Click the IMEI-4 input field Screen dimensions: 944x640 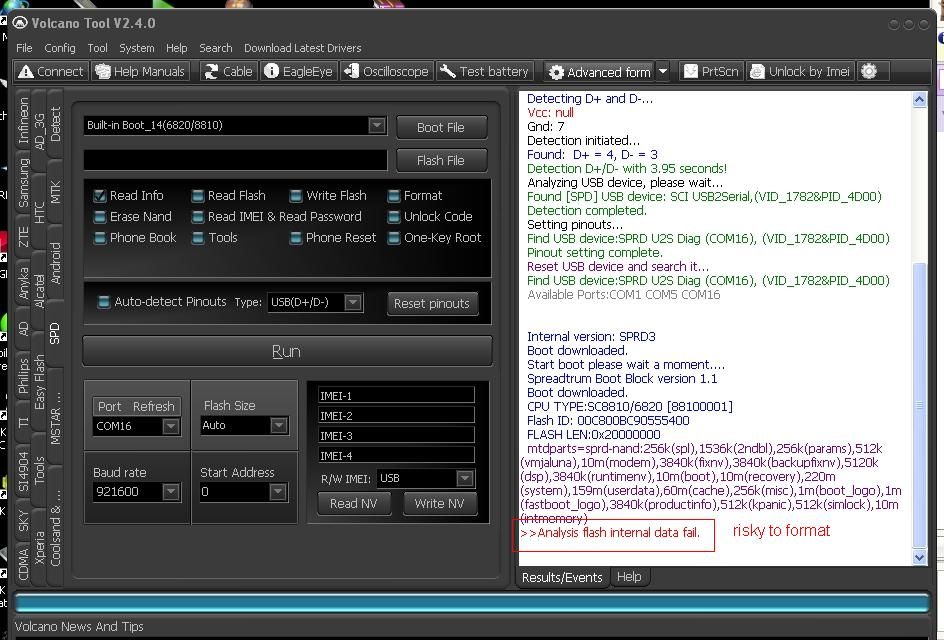(x=396, y=455)
